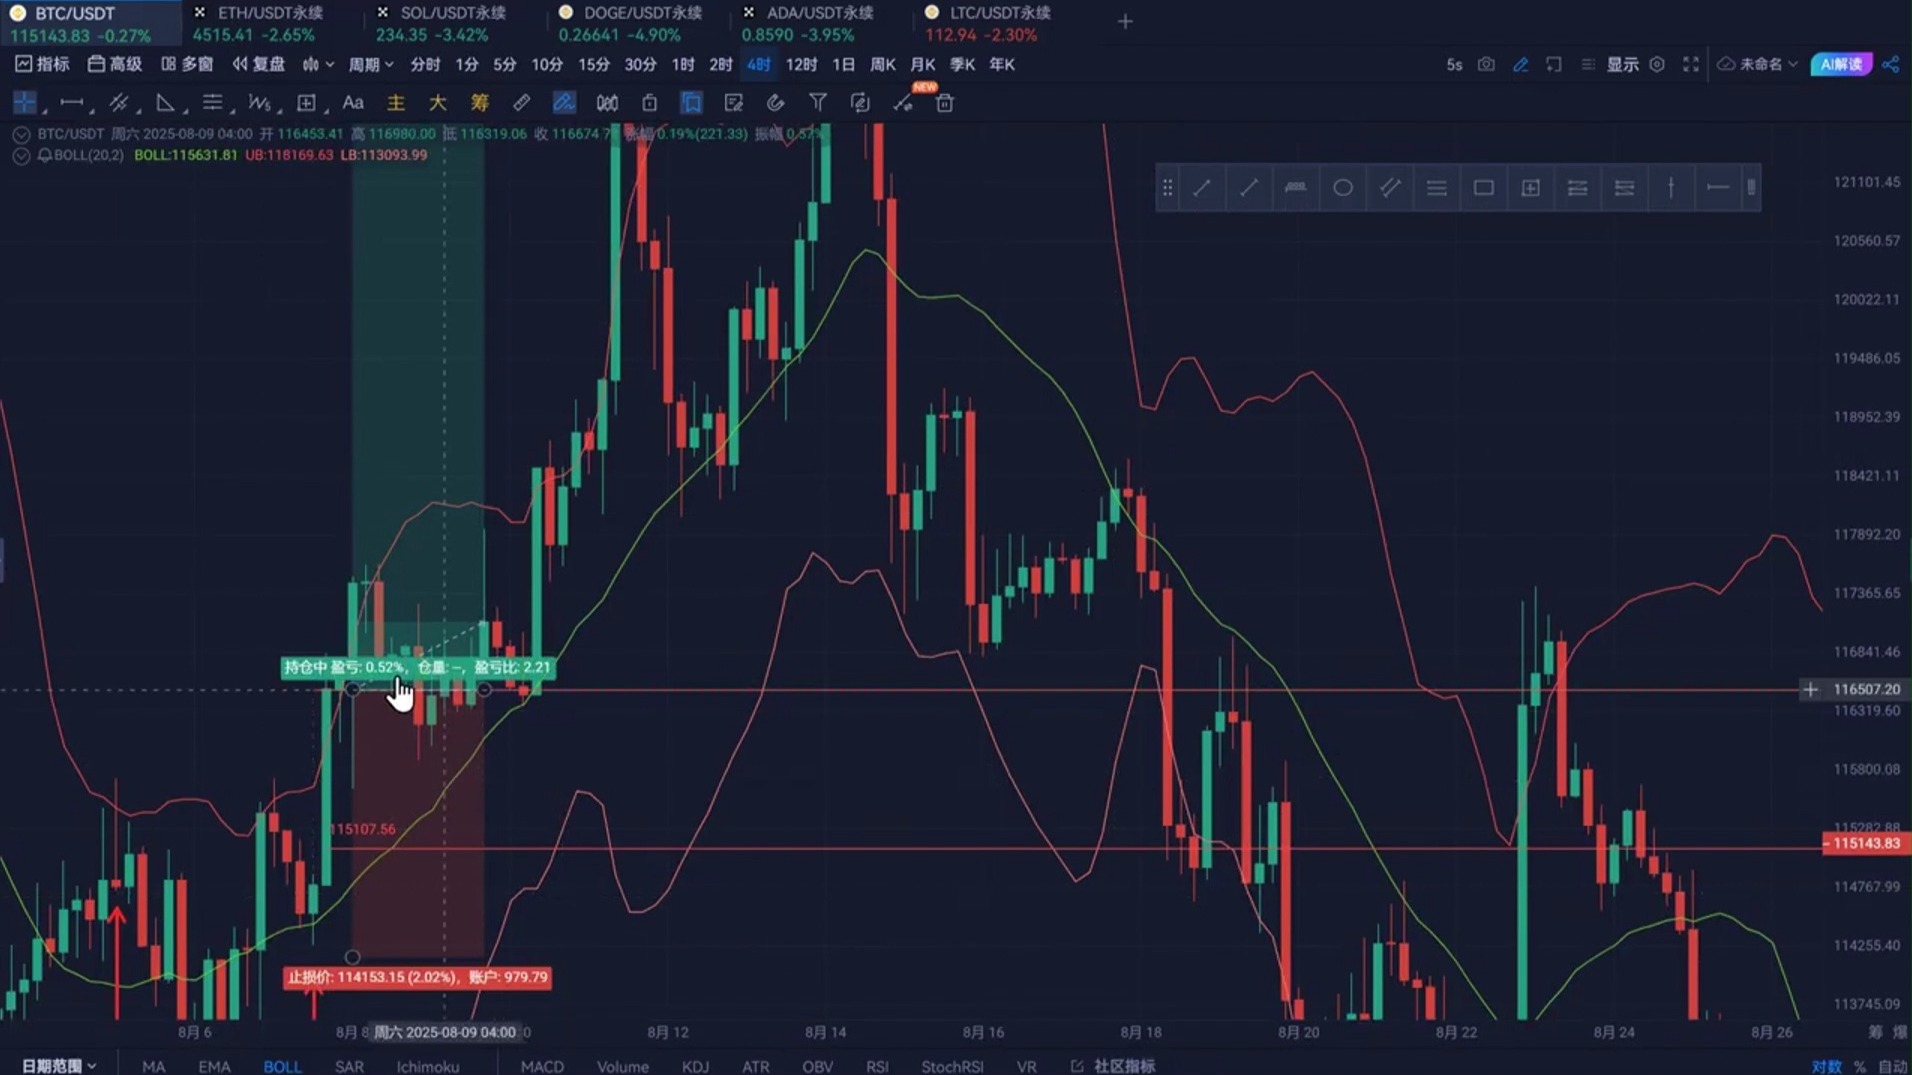Select rectangle shape in floating toolbar

click(1483, 188)
